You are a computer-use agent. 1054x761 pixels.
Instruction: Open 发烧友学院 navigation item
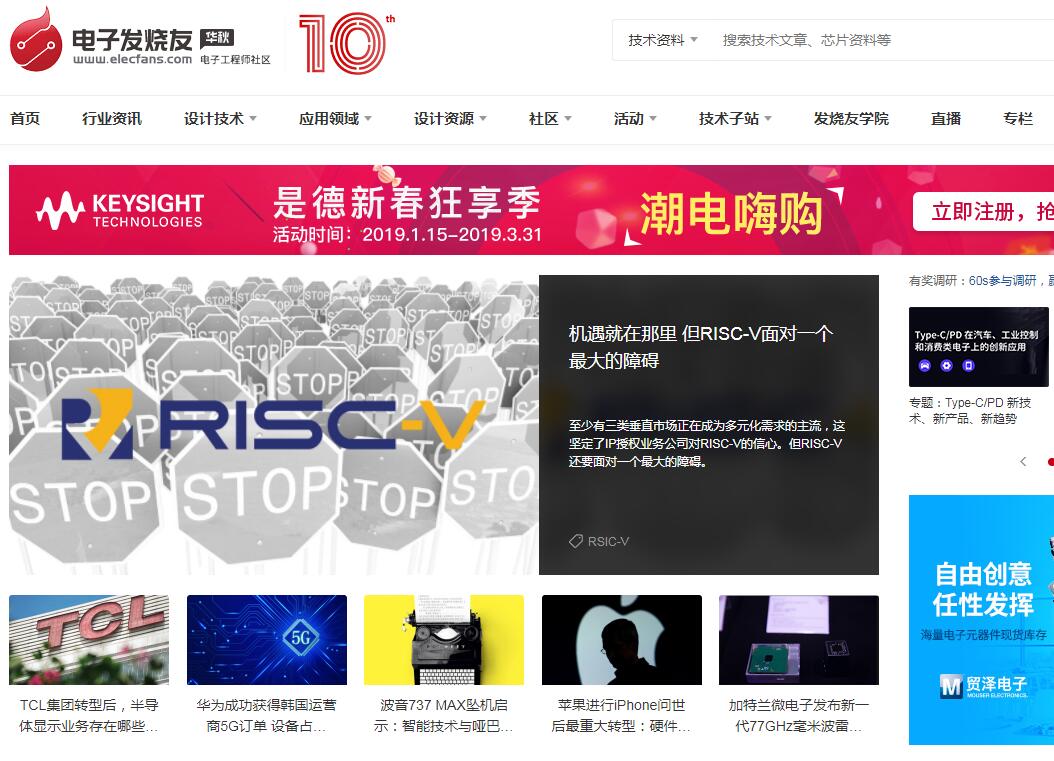851,119
